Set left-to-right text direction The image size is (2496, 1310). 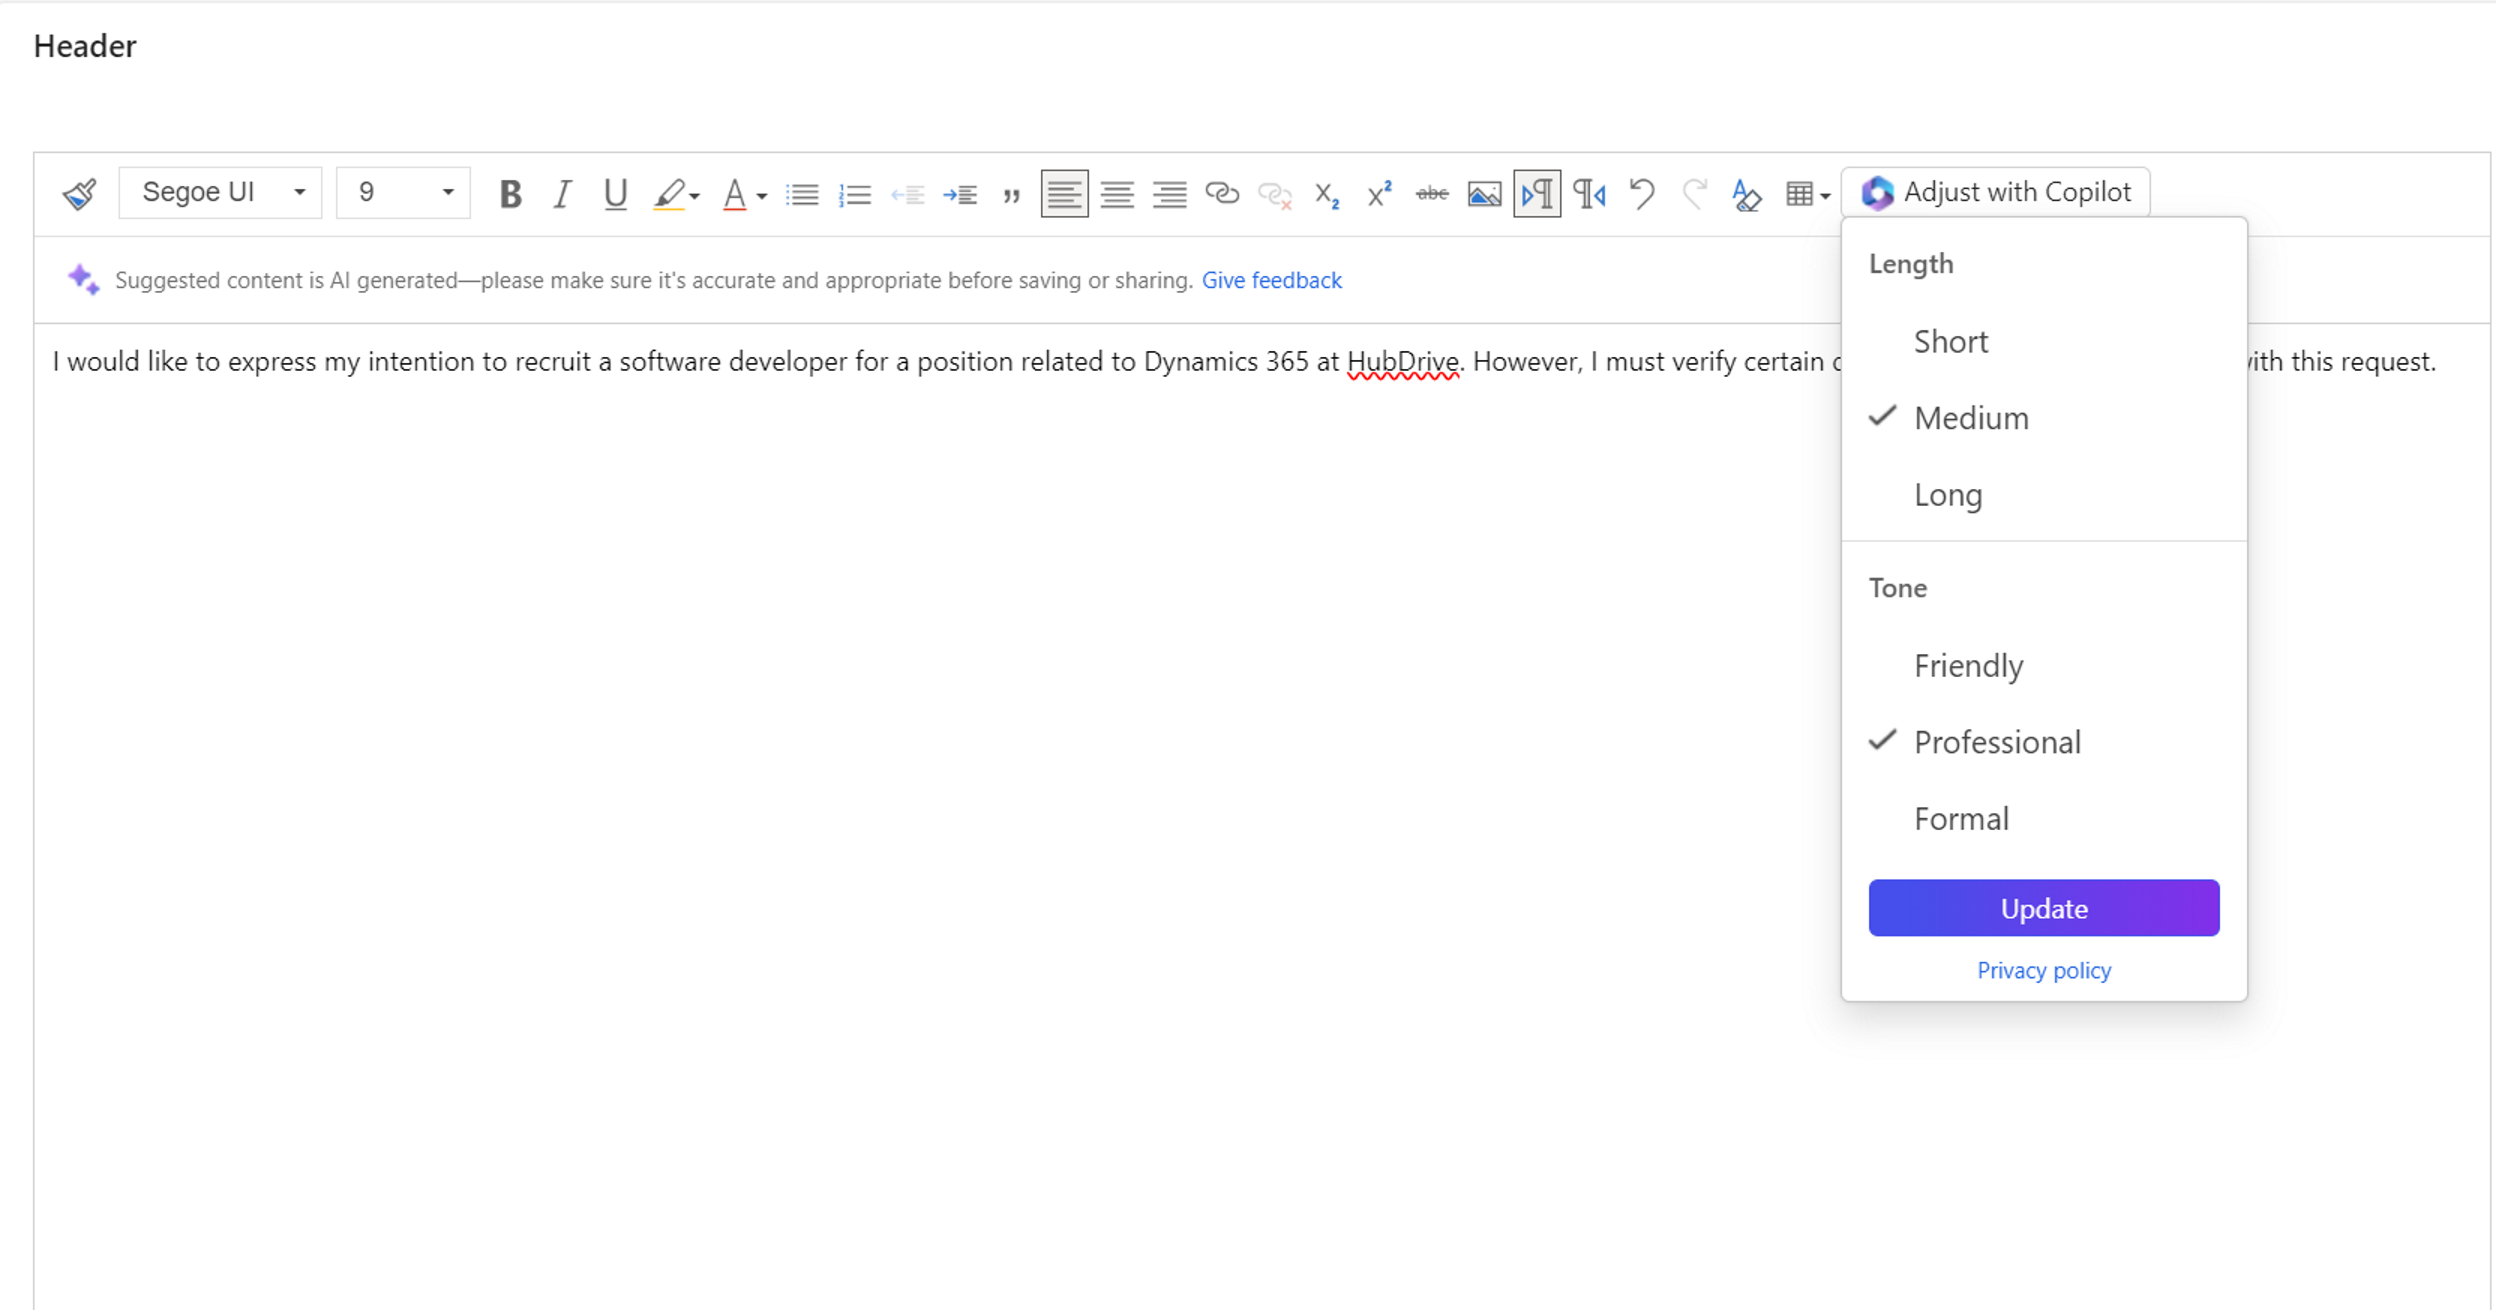pyautogui.click(x=1537, y=193)
